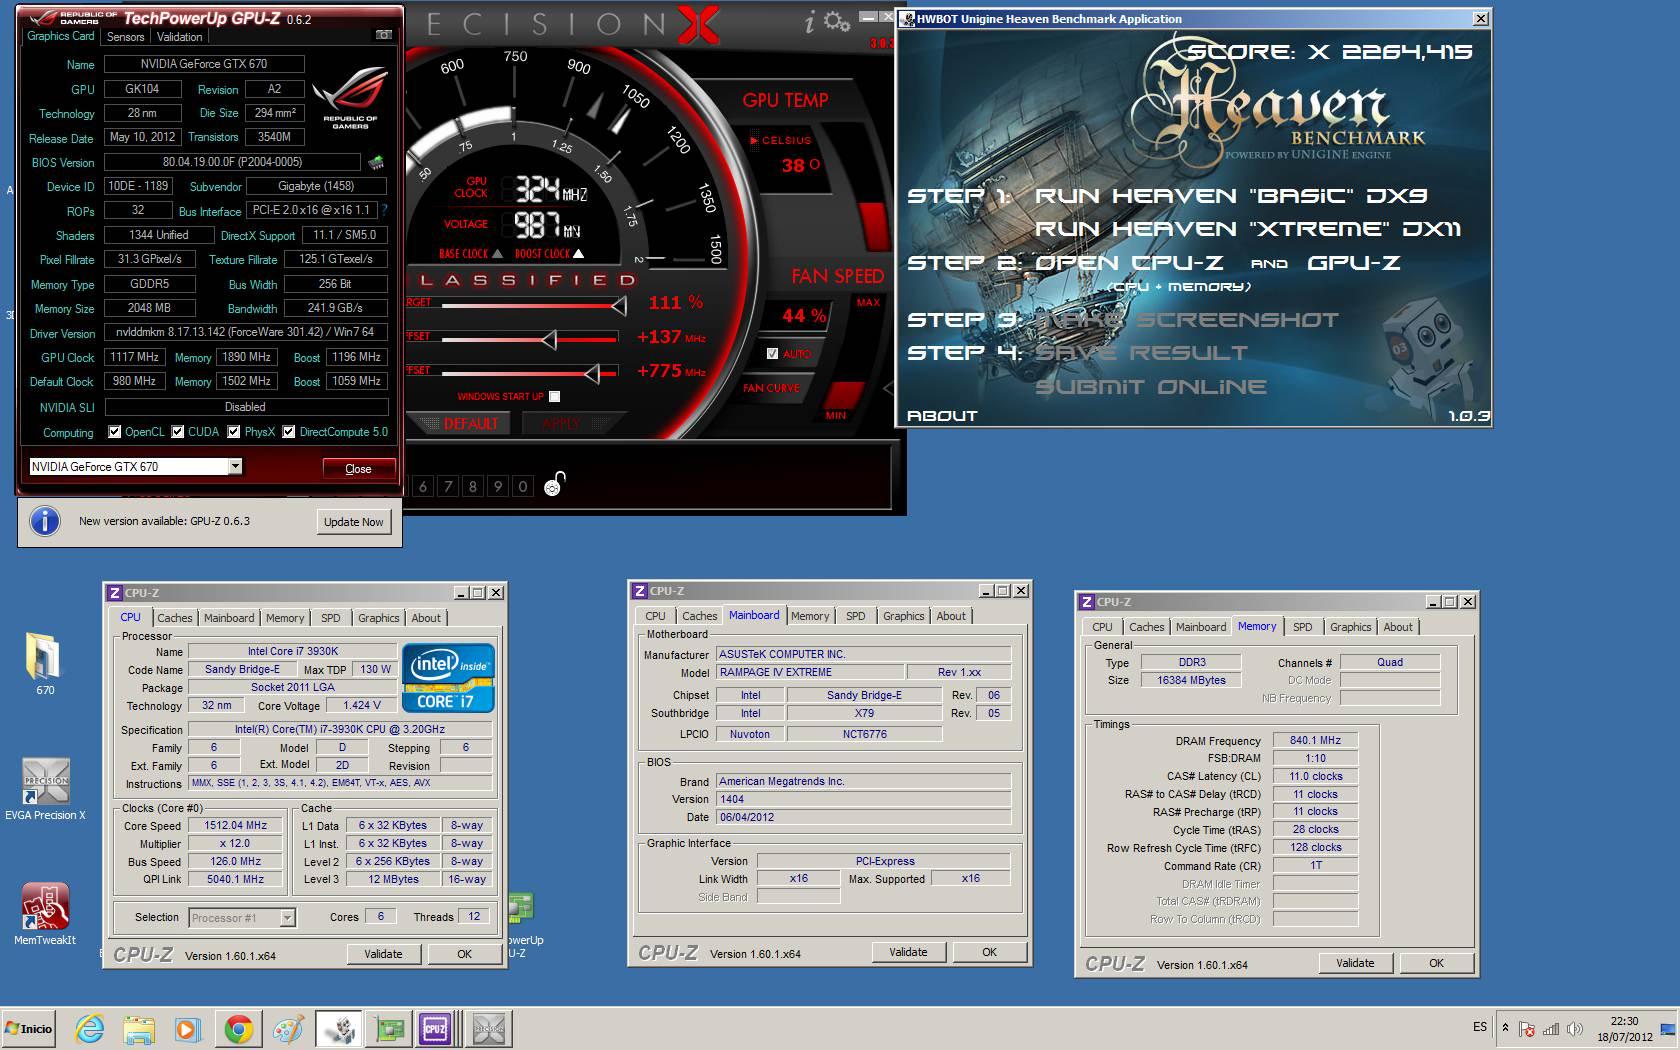Adjust GPU clock offset slider at +137 MHz
The height and width of the screenshot is (1050, 1680).
pyautogui.click(x=549, y=340)
